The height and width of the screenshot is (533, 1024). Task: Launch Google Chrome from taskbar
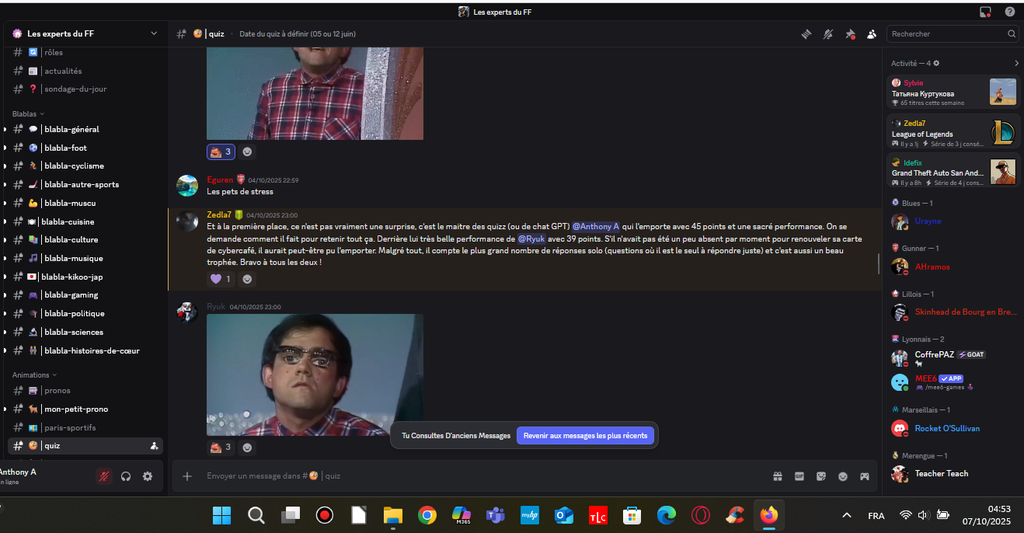[427, 515]
